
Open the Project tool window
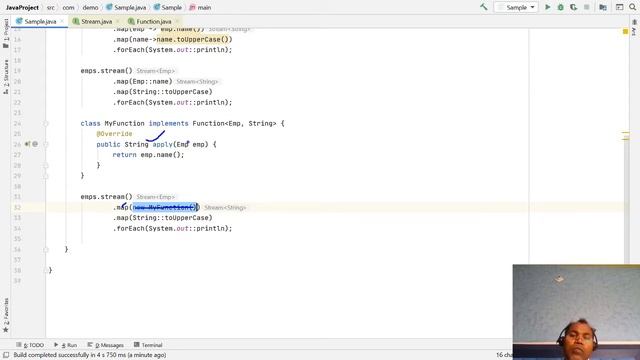tap(6, 33)
